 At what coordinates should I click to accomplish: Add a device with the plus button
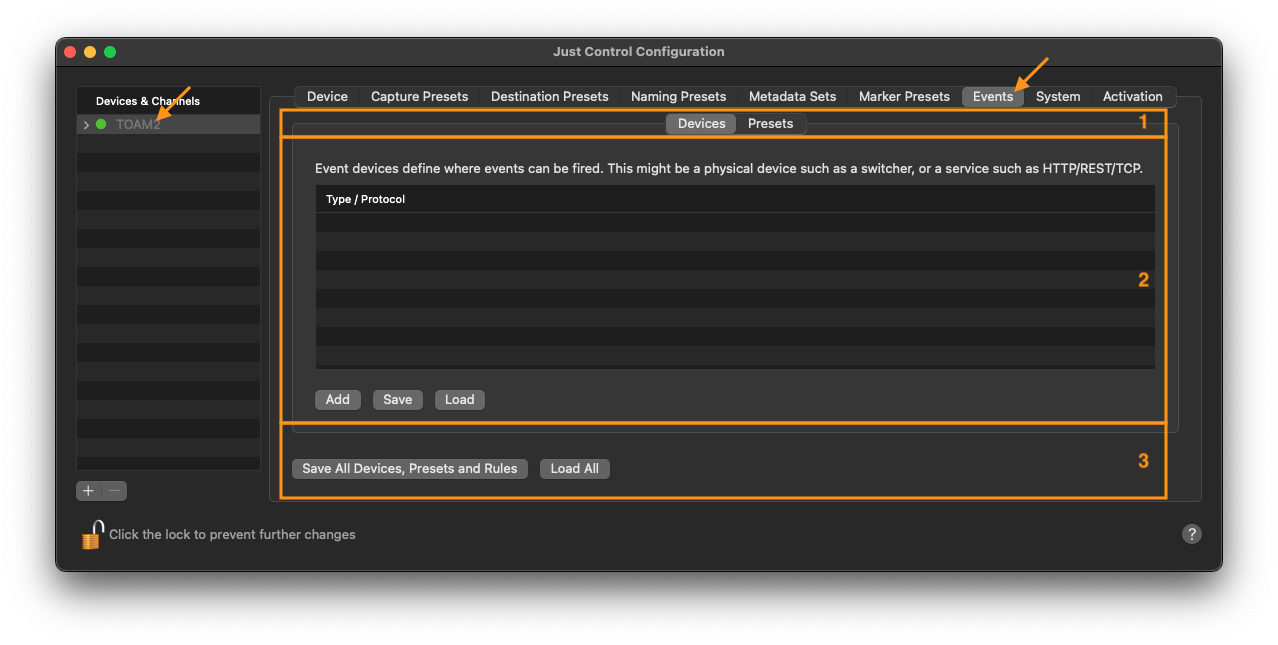89,491
